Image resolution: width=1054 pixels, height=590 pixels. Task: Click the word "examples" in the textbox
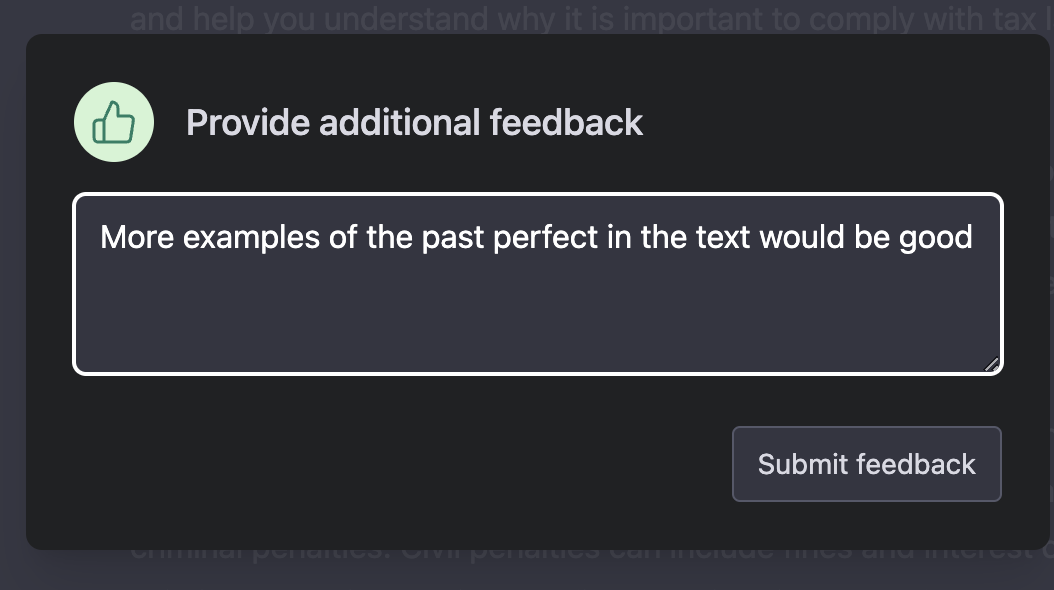tap(251, 237)
